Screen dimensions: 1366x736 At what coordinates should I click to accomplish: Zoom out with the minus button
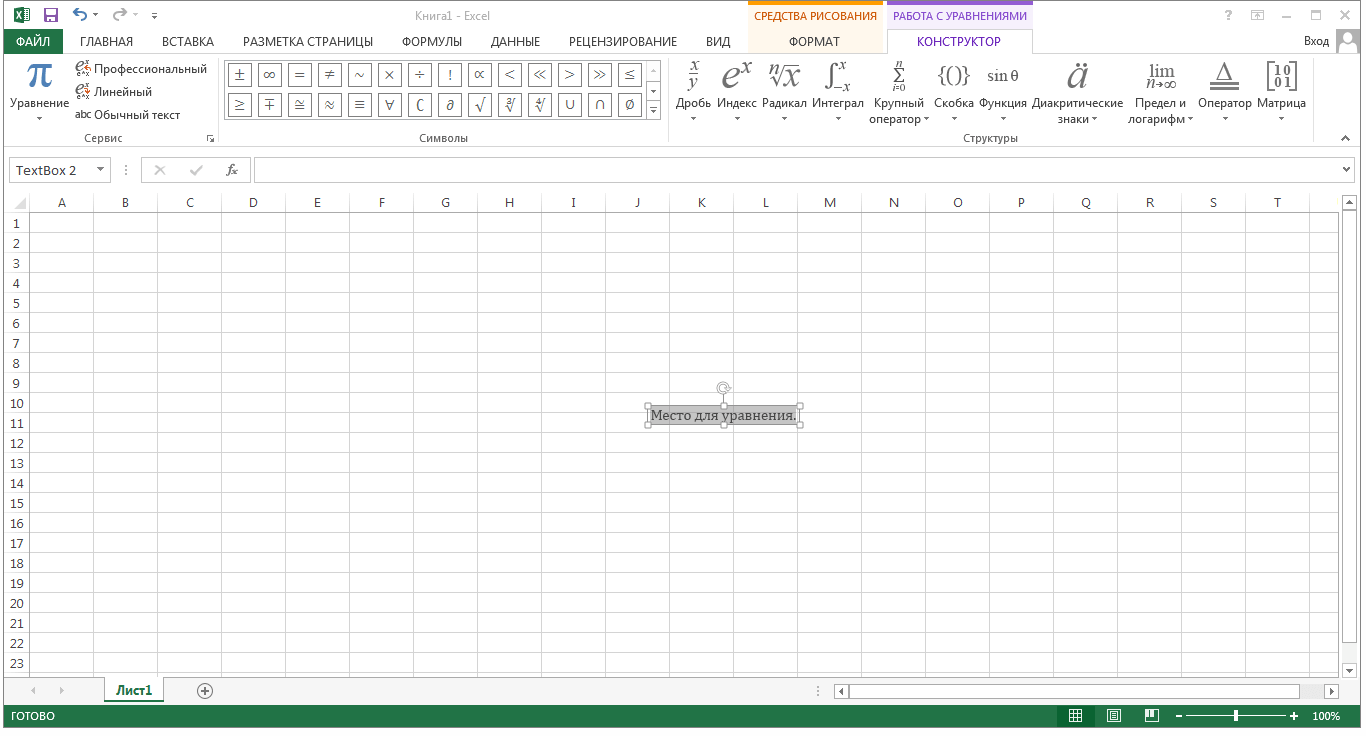(x=1179, y=716)
